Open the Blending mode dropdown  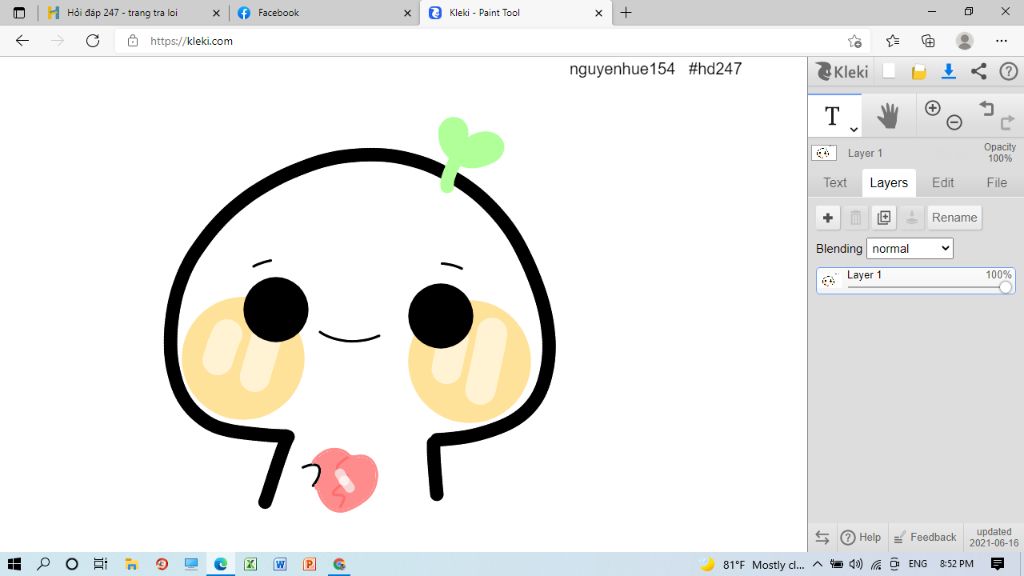coord(910,248)
